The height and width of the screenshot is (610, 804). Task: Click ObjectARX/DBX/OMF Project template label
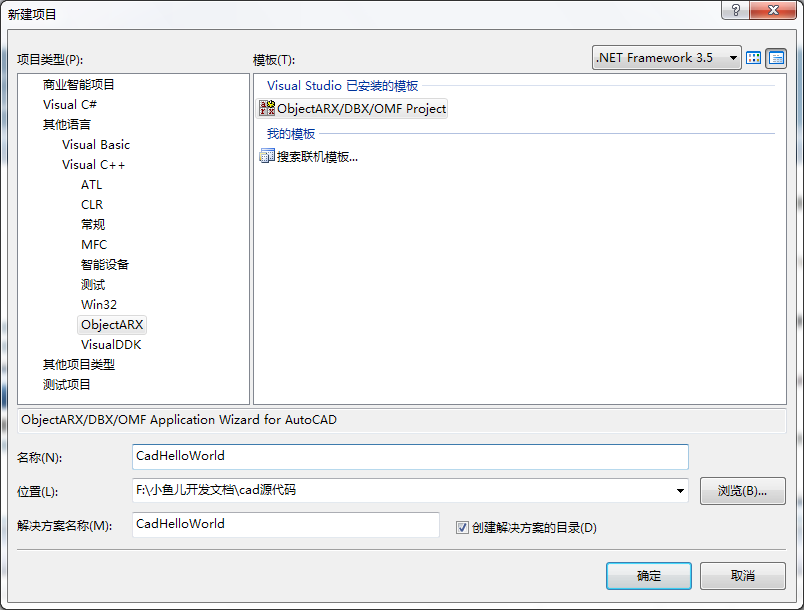point(361,109)
